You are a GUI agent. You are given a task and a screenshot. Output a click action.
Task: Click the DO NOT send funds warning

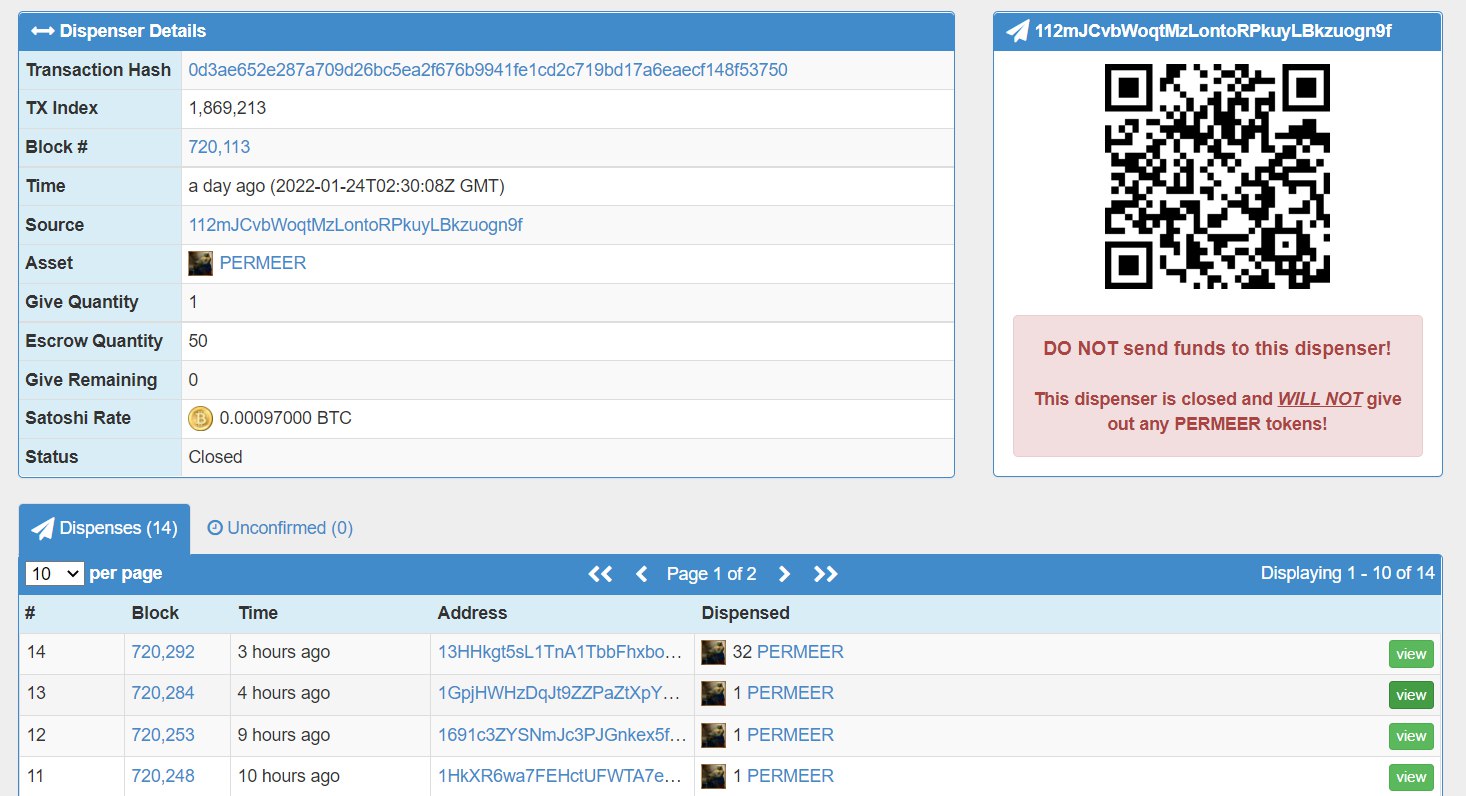pyautogui.click(x=1218, y=349)
